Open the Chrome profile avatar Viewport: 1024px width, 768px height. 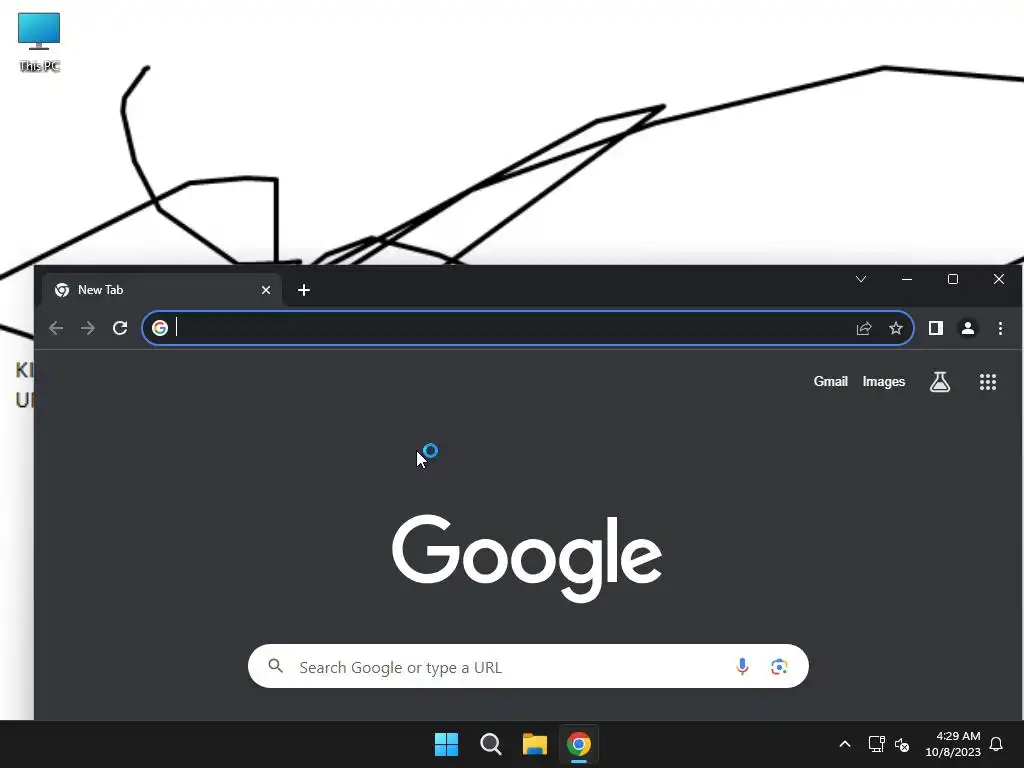point(968,328)
